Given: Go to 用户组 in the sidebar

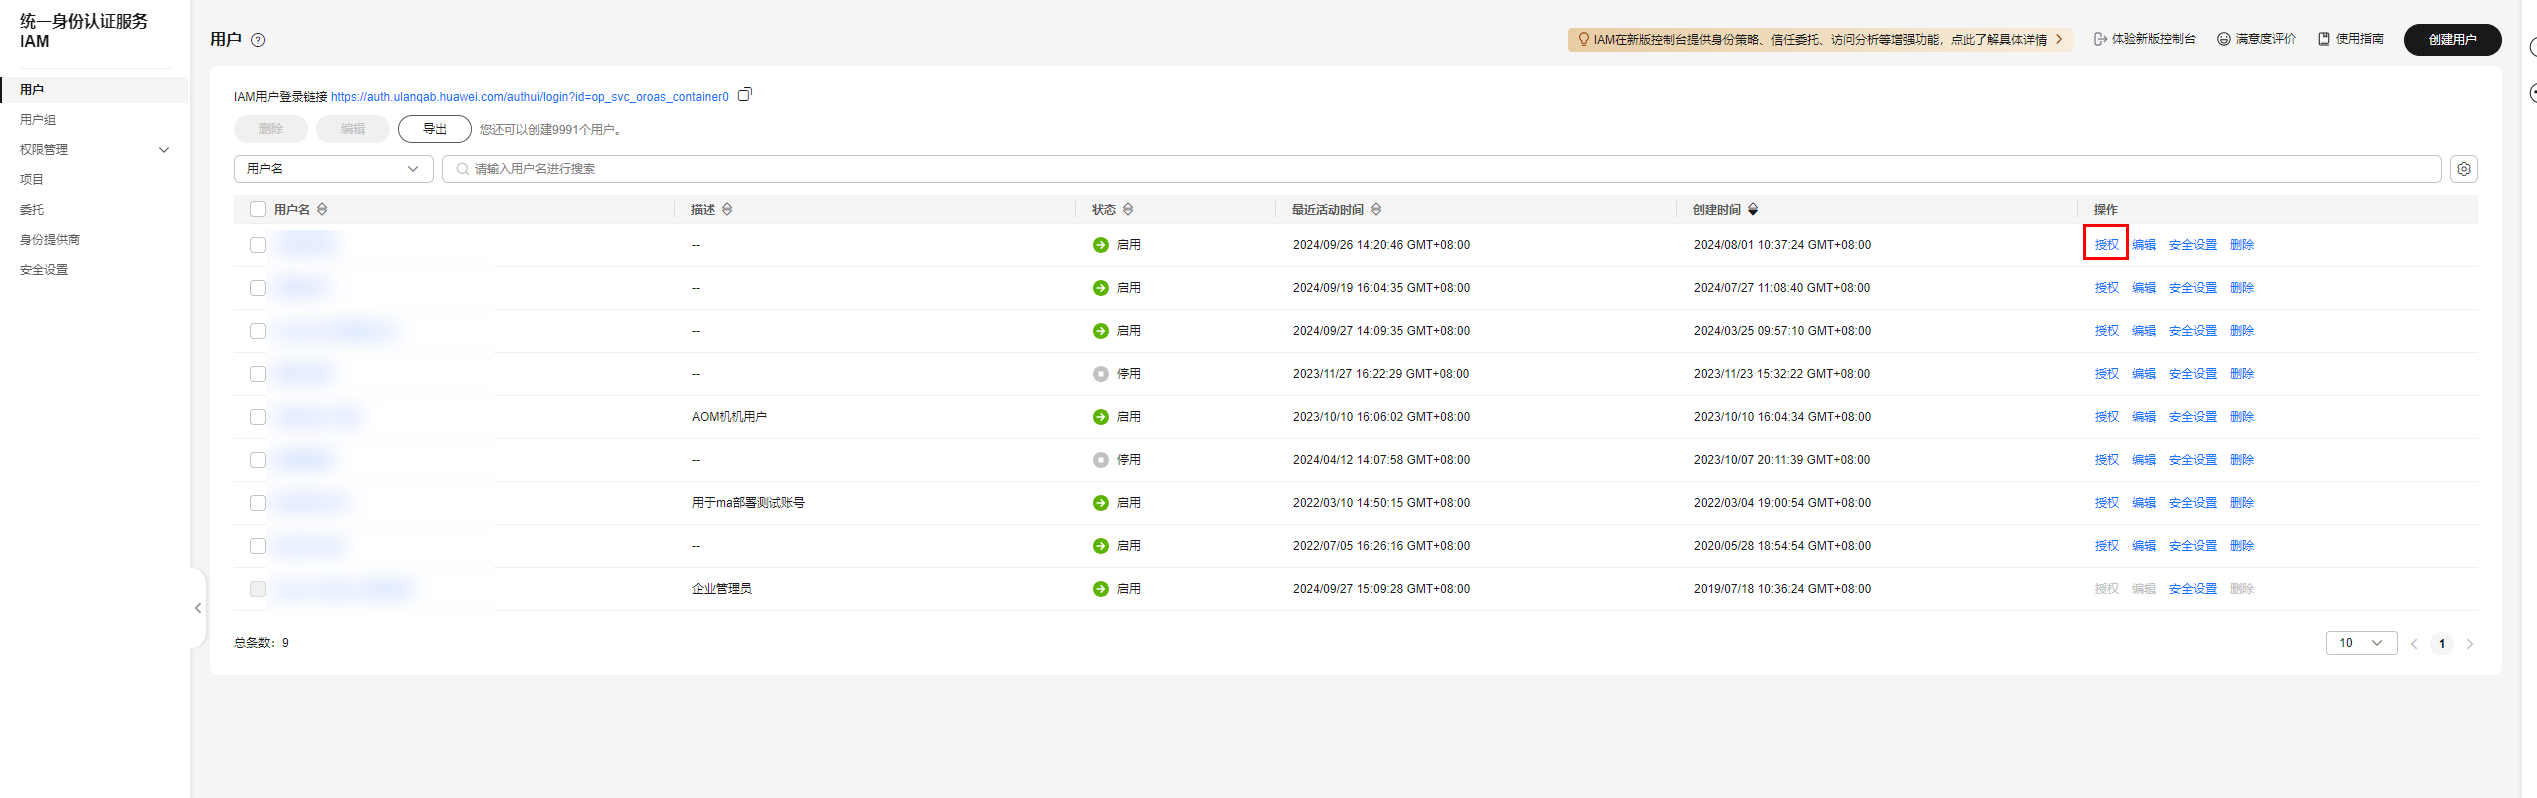Looking at the screenshot, I should click(x=38, y=120).
